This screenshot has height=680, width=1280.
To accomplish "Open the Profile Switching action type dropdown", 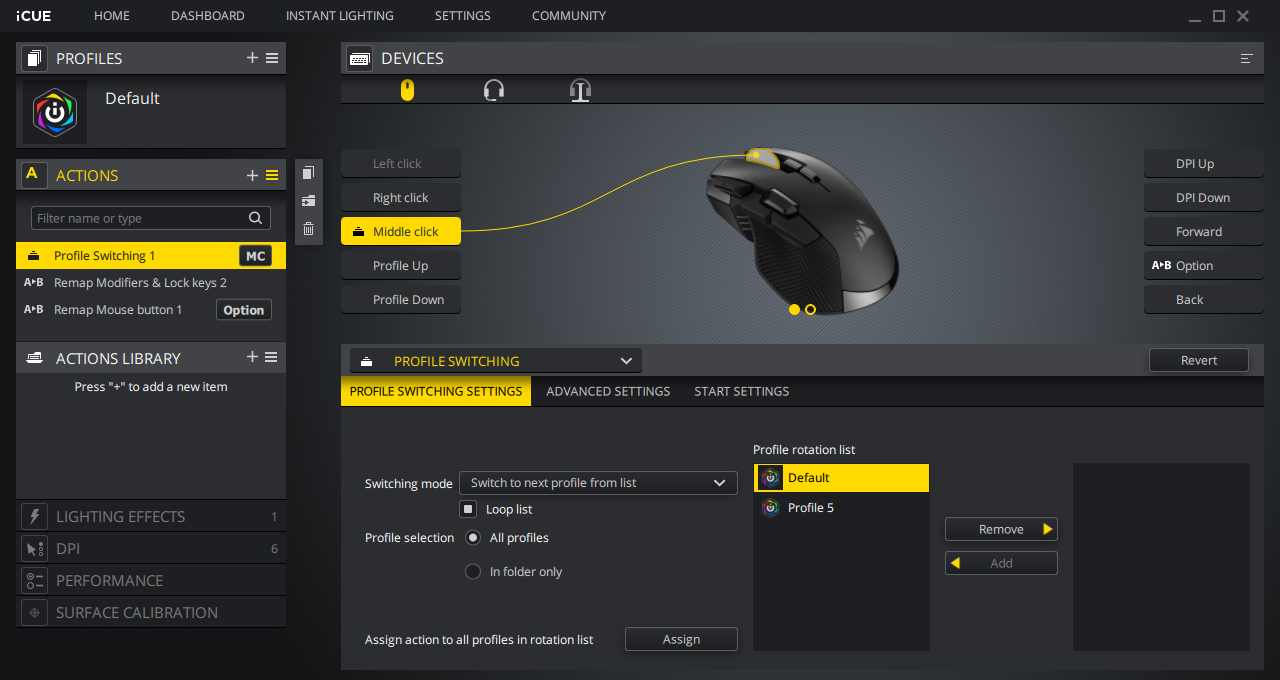I will click(x=496, y=360).
